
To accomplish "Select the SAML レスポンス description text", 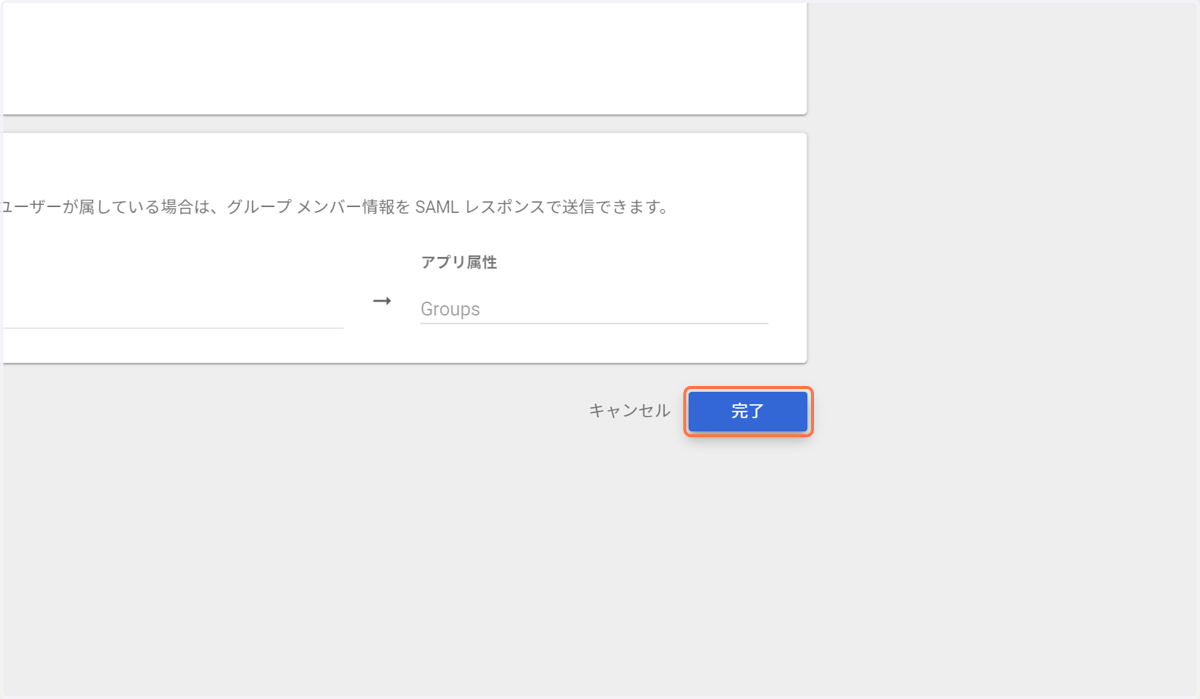I will tap(335, 208).
